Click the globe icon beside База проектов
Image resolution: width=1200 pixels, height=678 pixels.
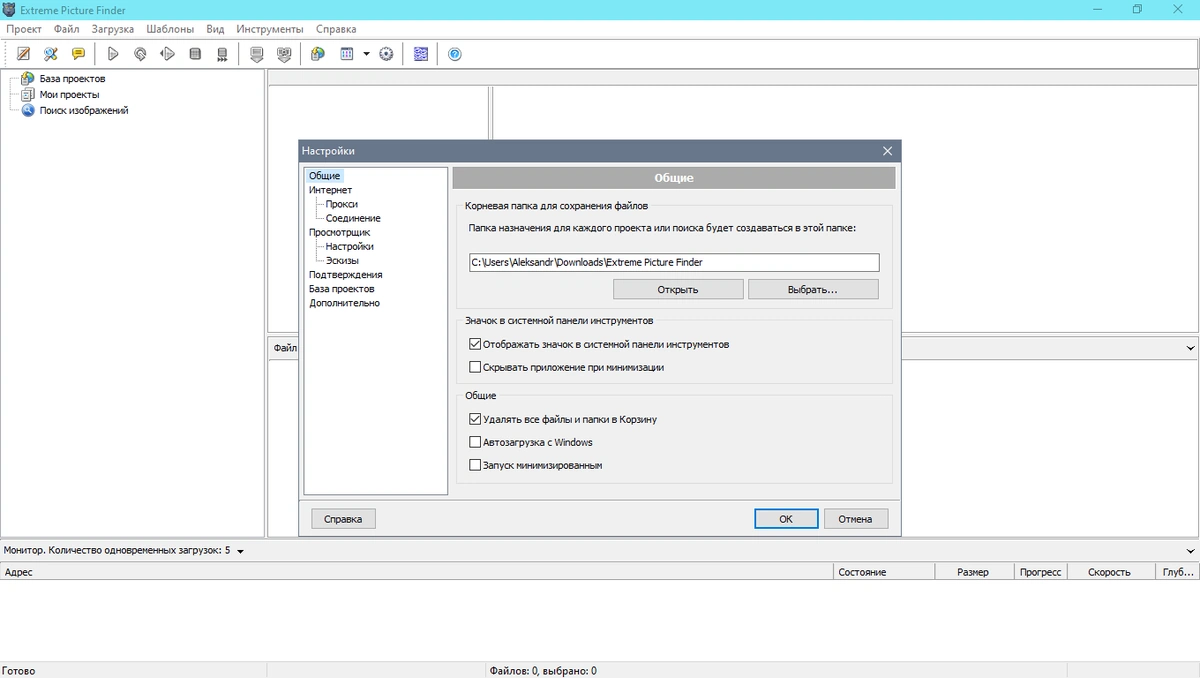pyautogui.click(x=28, y=78)
